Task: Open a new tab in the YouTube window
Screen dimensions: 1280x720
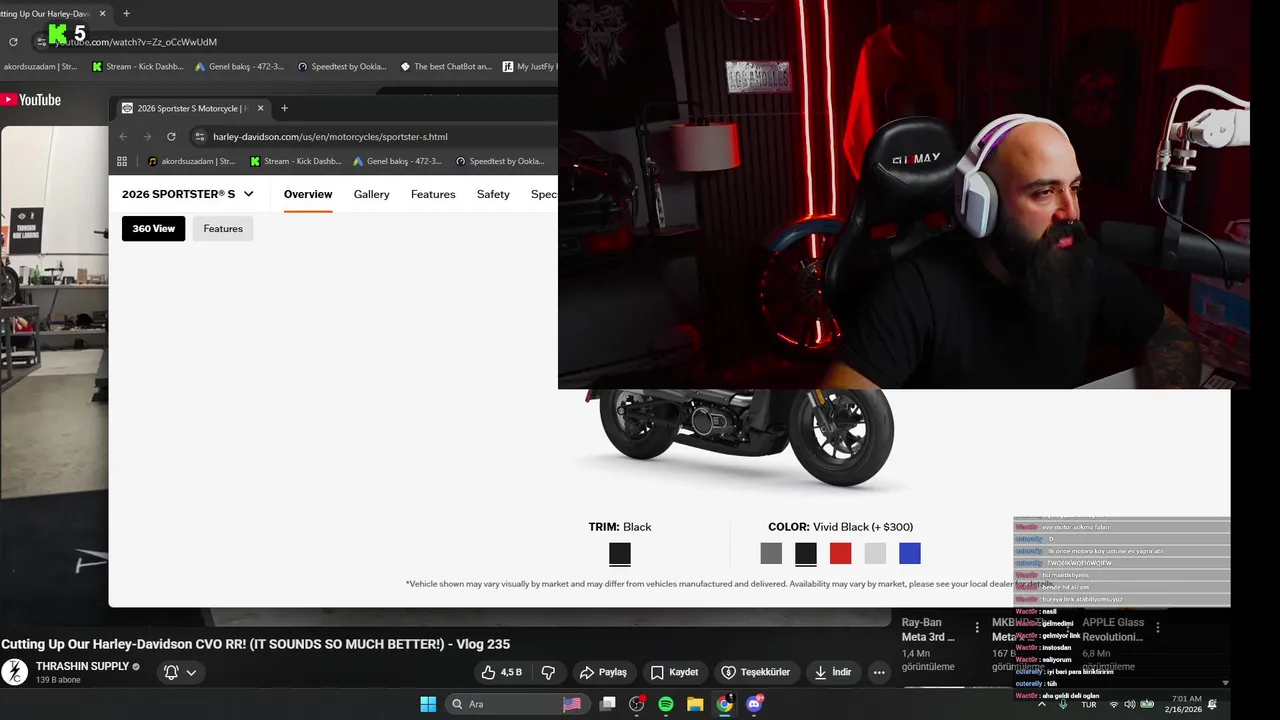Action: coord(126,14)
